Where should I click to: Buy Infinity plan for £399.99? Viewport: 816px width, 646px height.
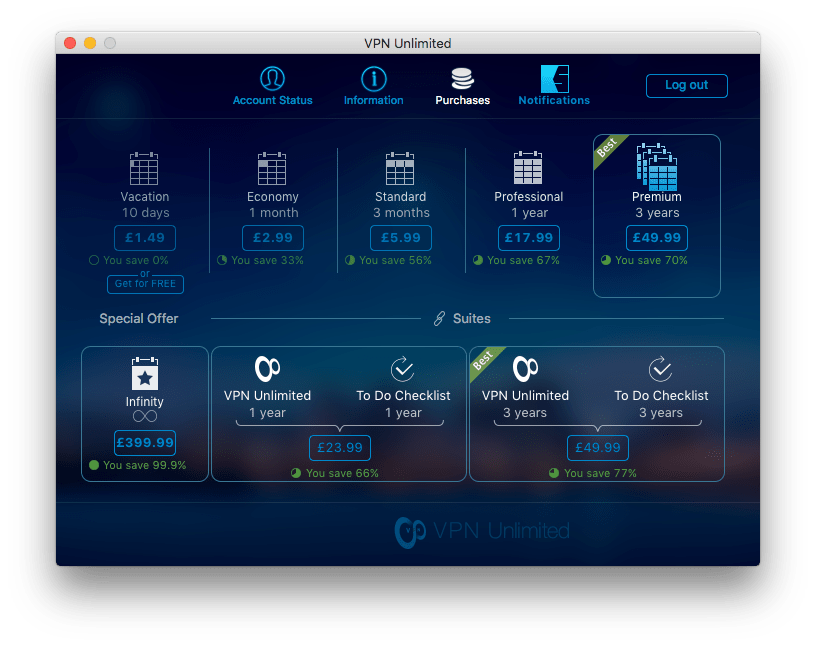point(145,443)
